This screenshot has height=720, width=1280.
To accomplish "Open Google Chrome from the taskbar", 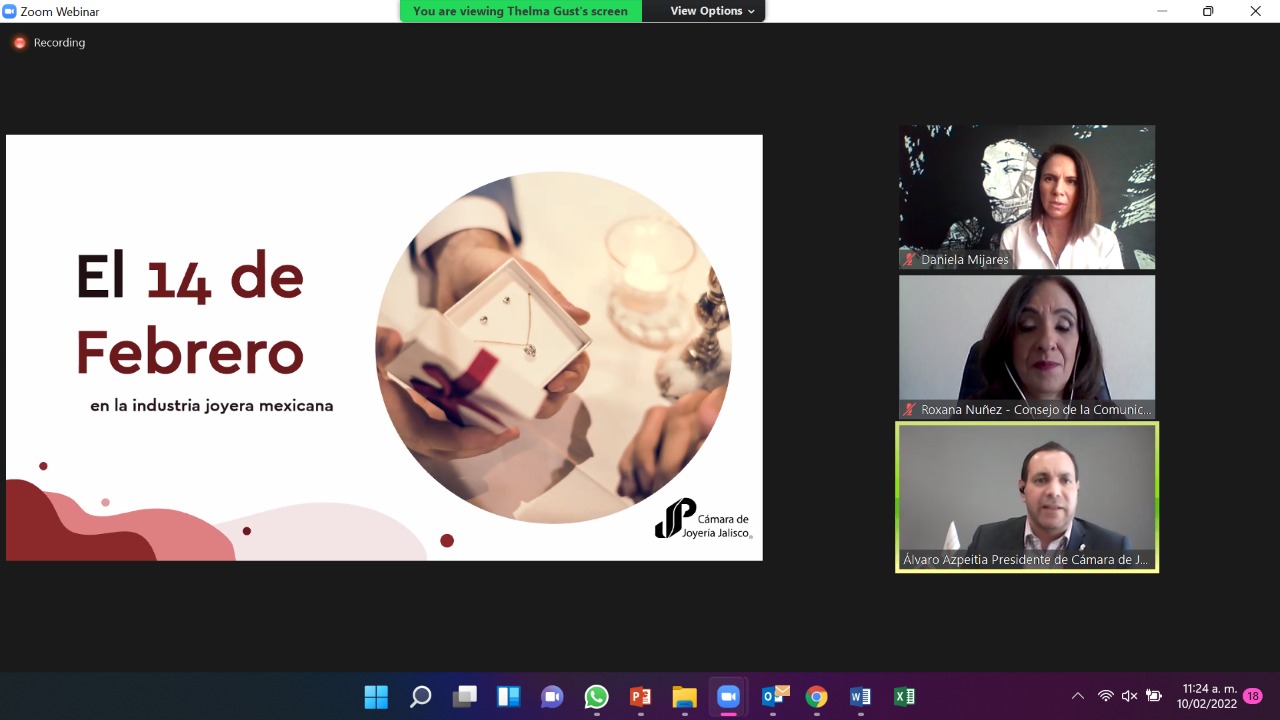I will (x=817, y=697).
